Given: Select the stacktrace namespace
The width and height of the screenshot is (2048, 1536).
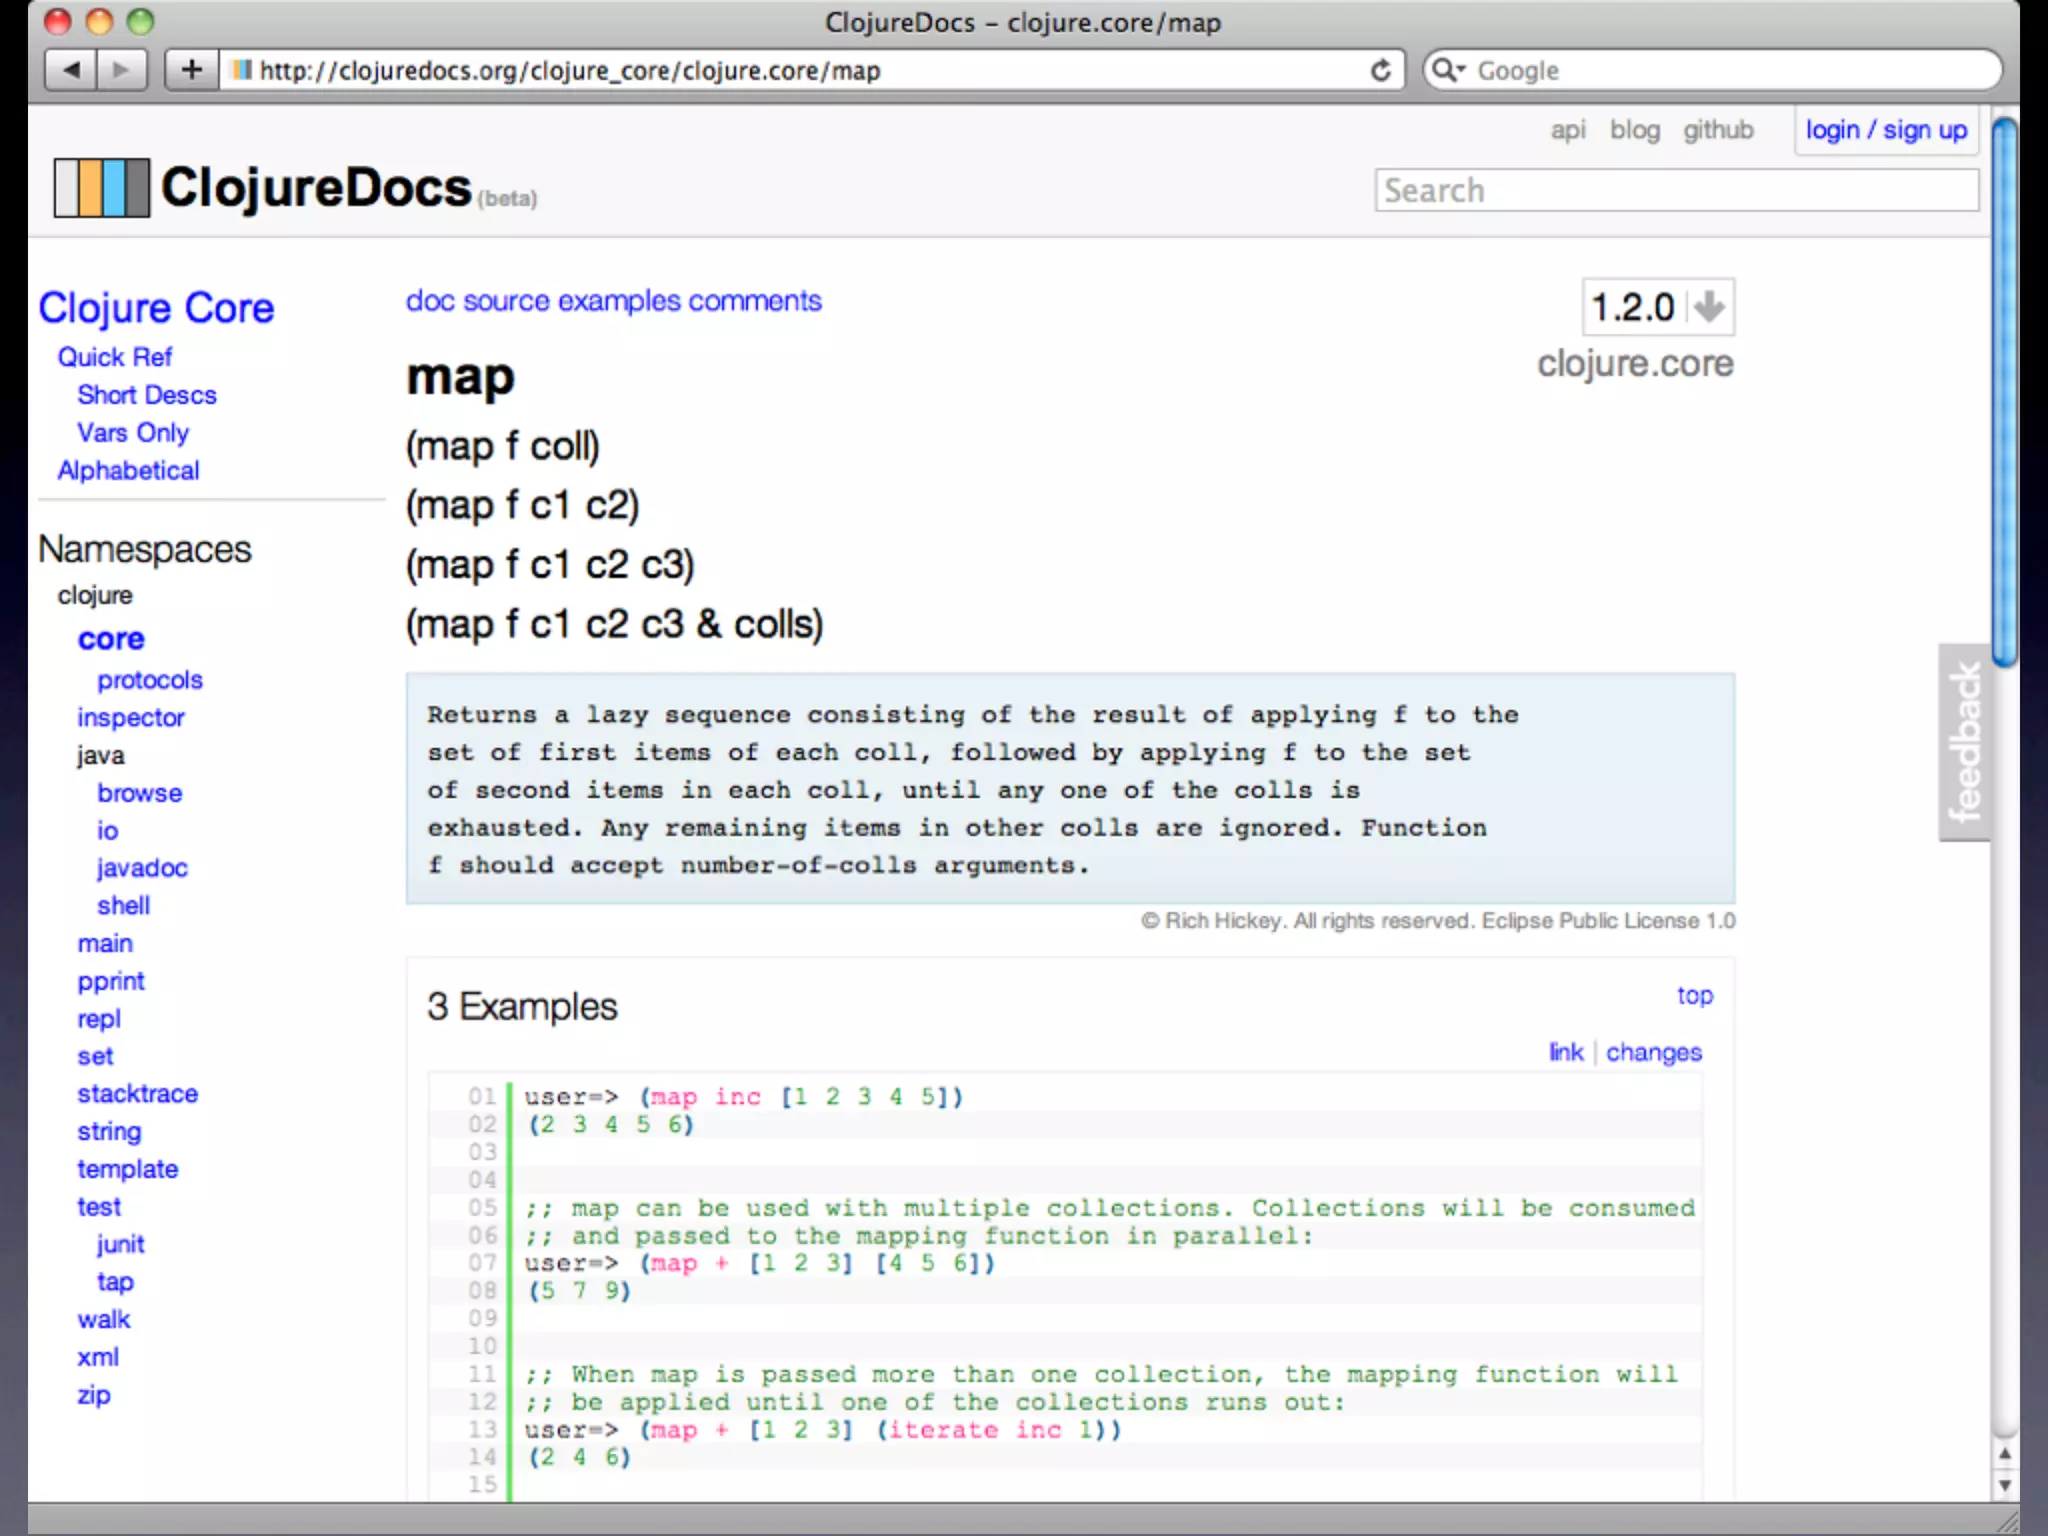Looking at the screenshot, I should point(138,1094).
